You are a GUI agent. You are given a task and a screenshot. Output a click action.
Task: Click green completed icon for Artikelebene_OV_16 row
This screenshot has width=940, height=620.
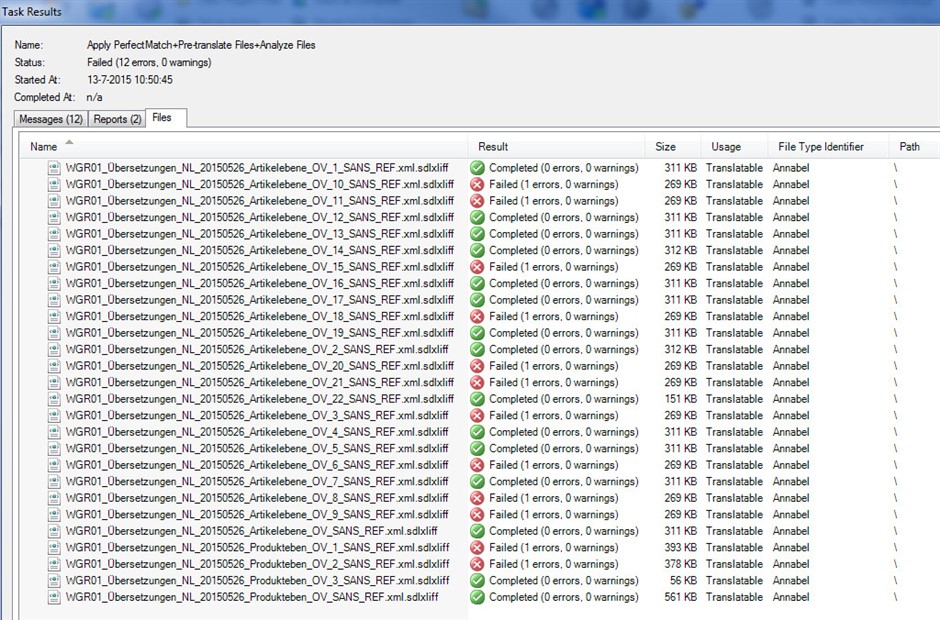(x=477, y=283)
